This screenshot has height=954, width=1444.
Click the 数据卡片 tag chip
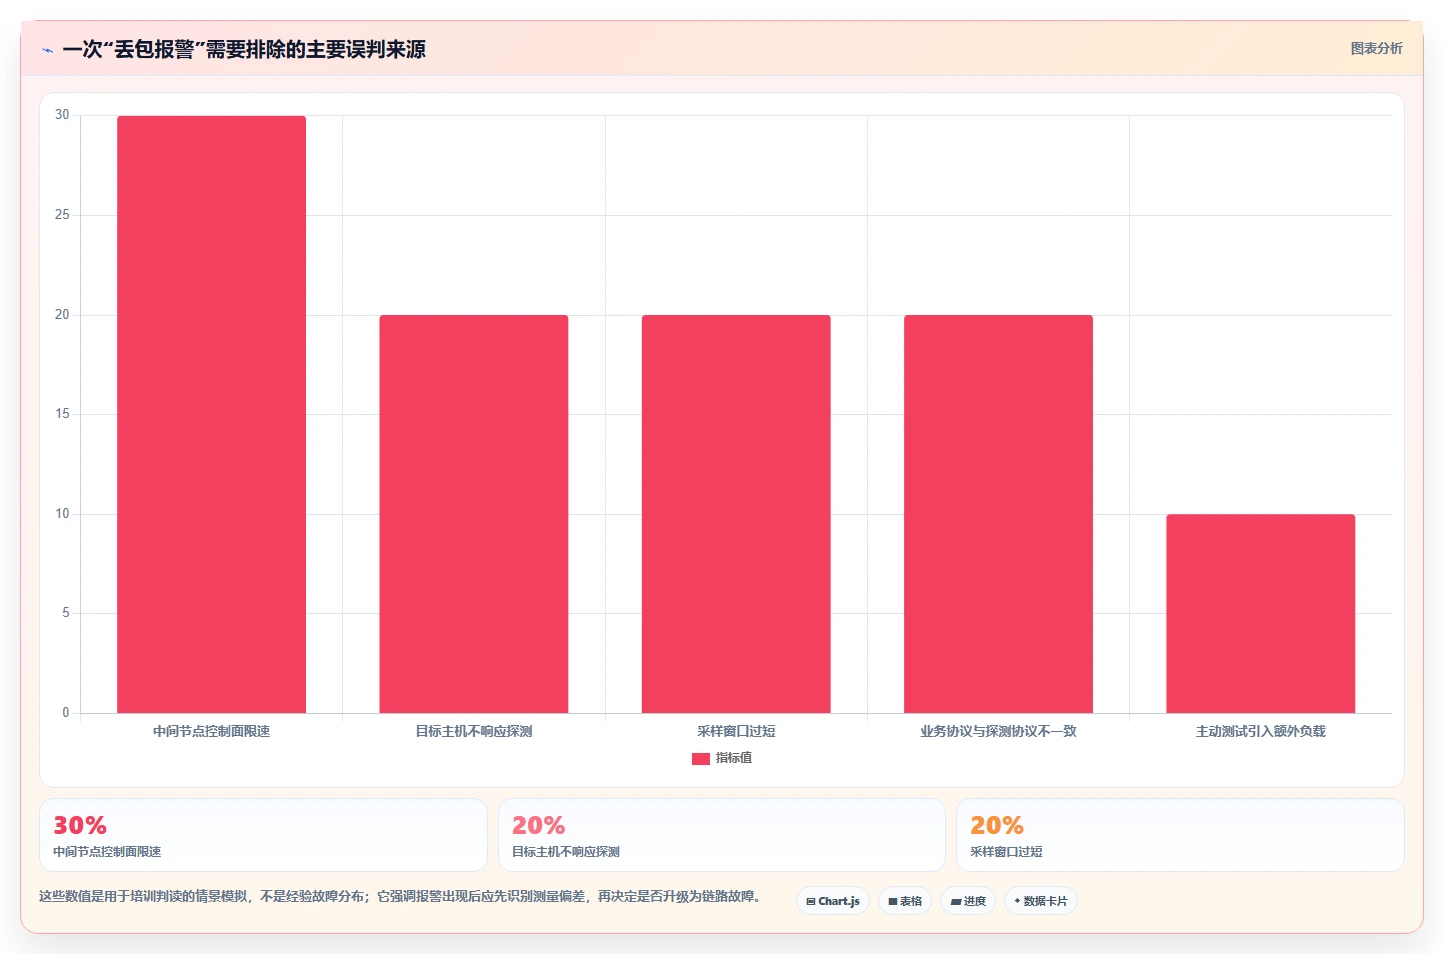[x=1041, y=901]
